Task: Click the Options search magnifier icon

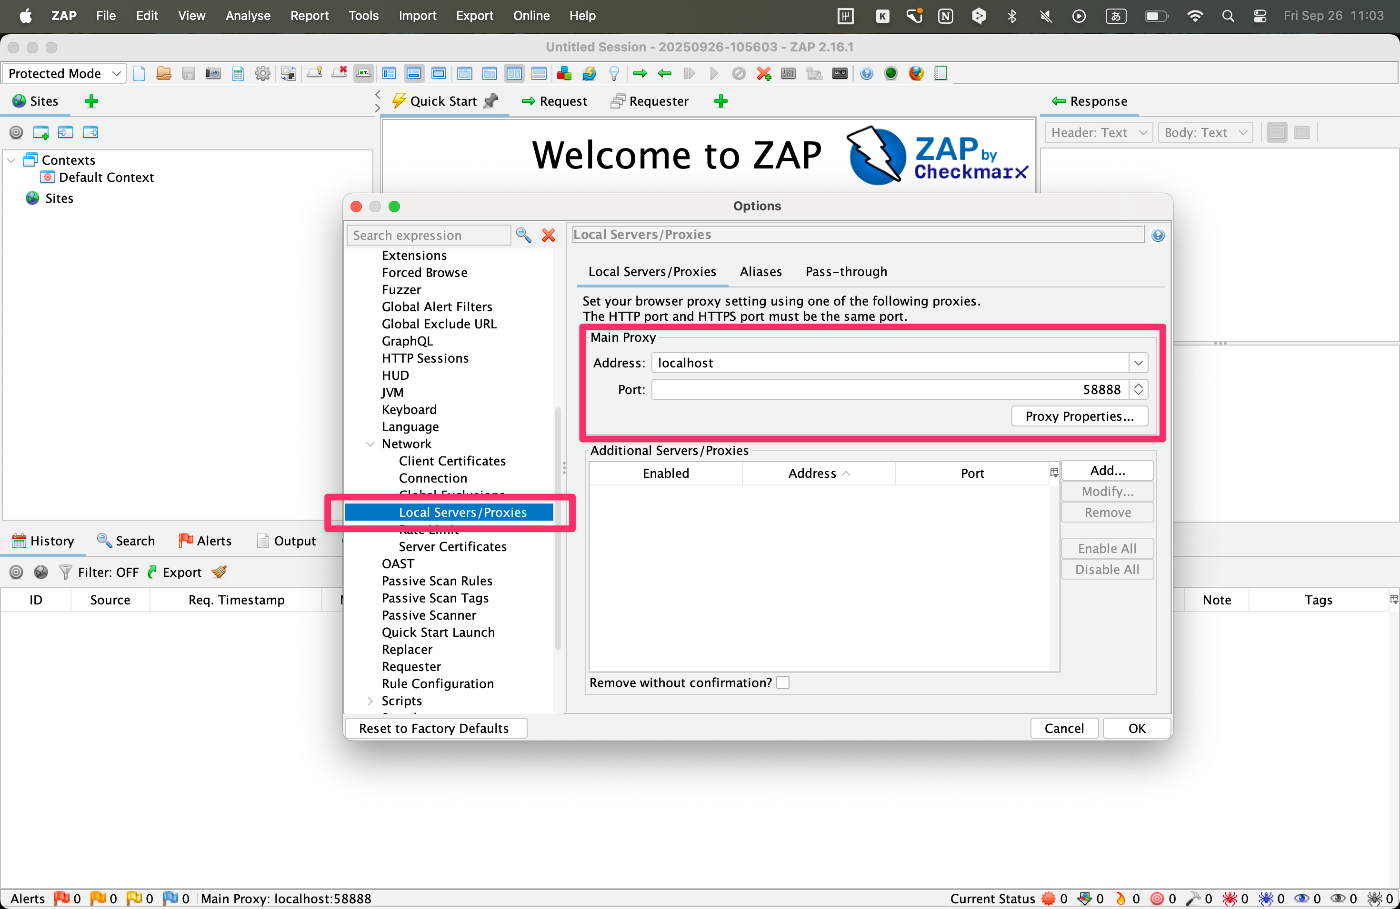Action: (524, 235)
